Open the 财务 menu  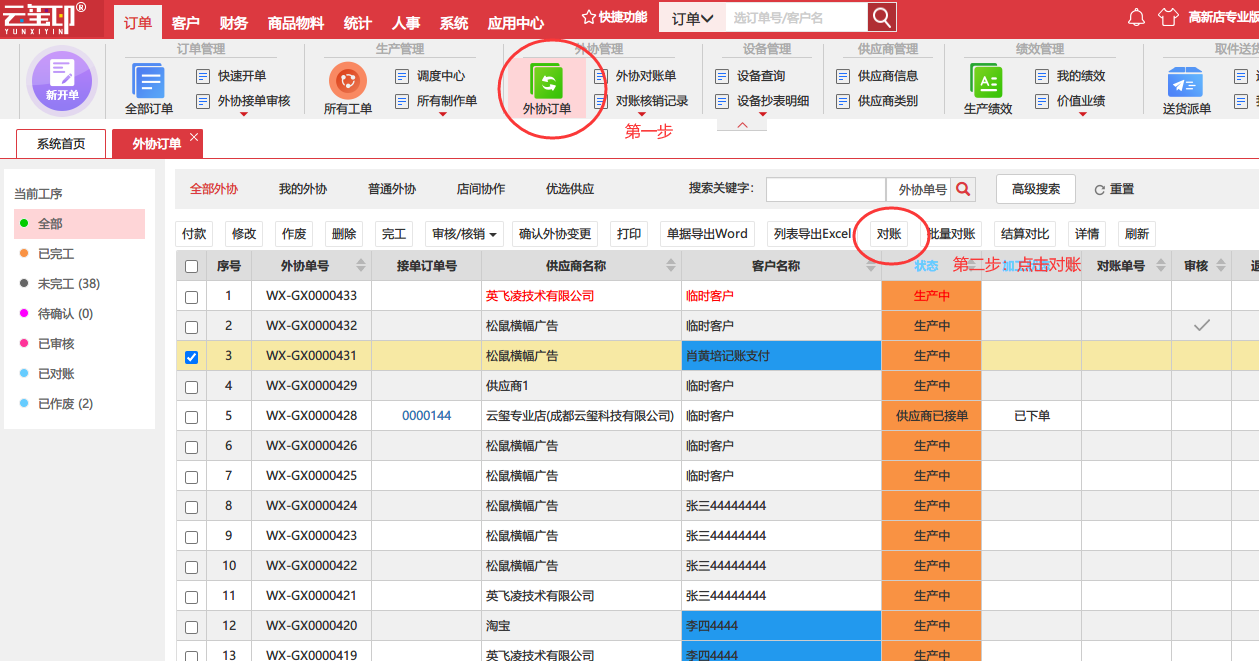click(234, 23)
